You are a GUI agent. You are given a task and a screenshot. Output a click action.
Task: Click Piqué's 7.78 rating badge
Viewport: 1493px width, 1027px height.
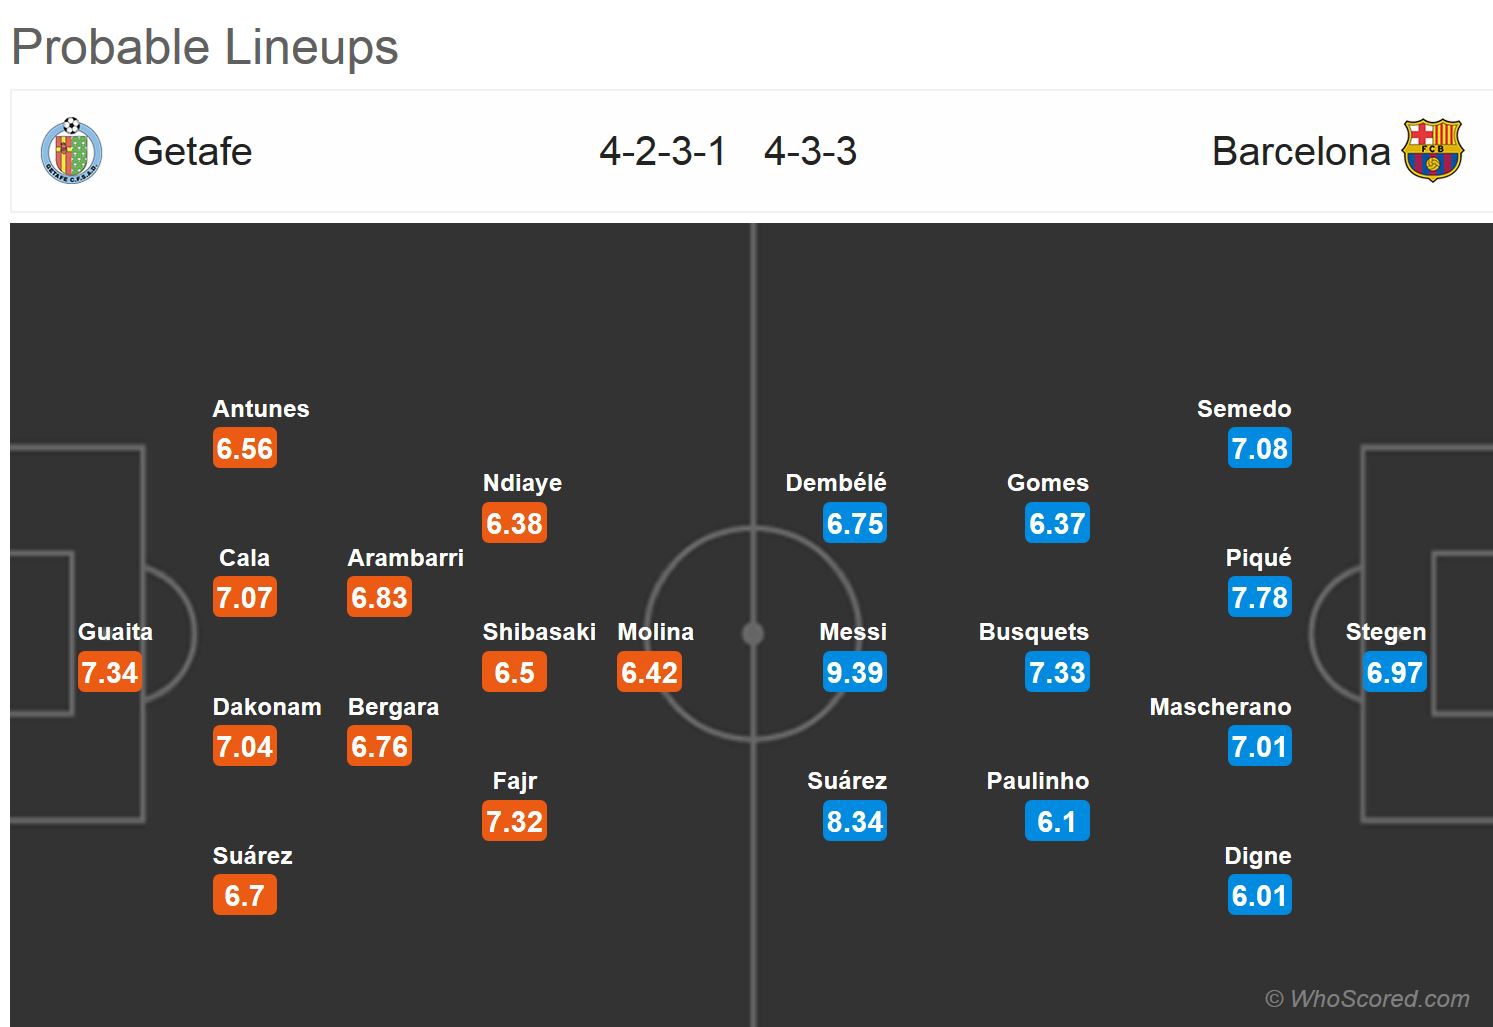(x=1259, y=598)
